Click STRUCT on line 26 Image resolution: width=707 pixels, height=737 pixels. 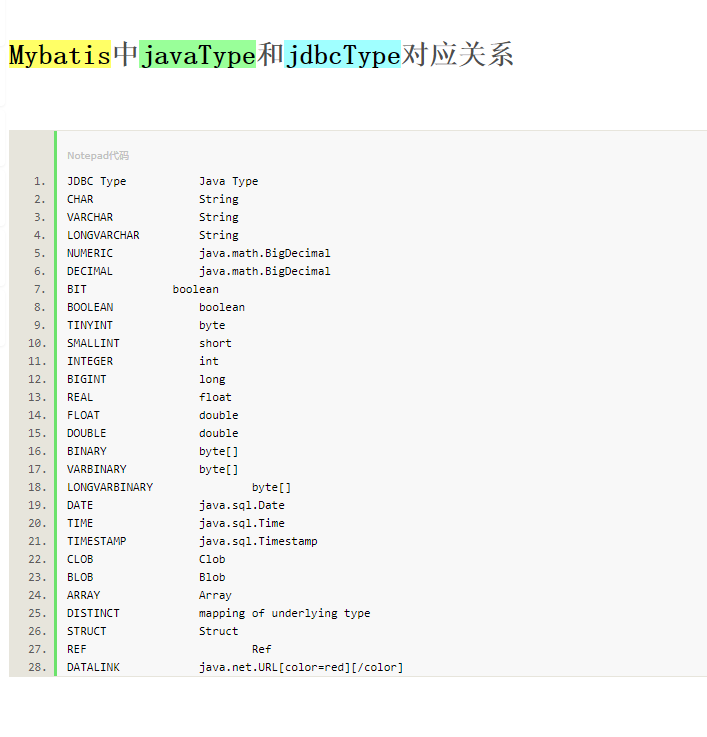[86, 631]
